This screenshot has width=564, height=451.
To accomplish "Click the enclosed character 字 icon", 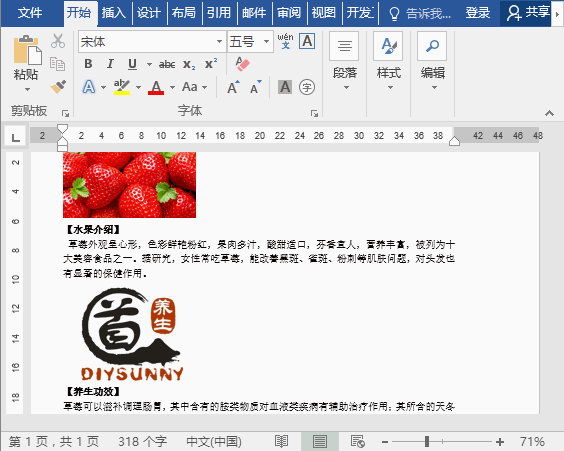I will pyautogui.click(x=307, y=87).
